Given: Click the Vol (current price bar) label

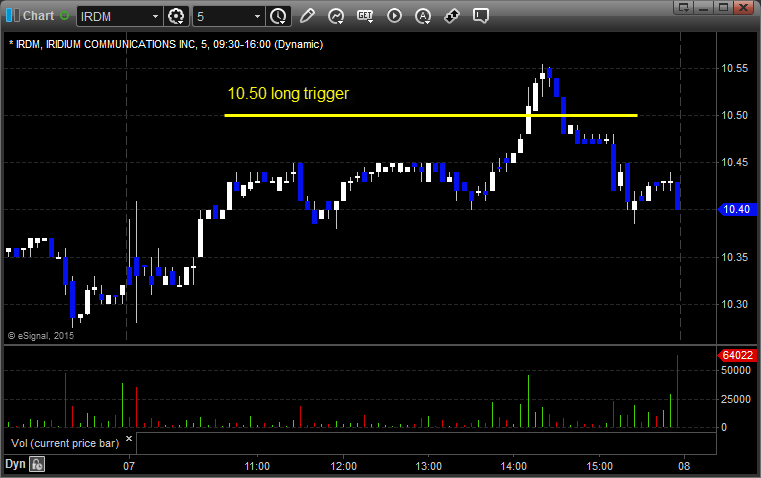Looking at the screenshot, I should [x=65, y=443].
